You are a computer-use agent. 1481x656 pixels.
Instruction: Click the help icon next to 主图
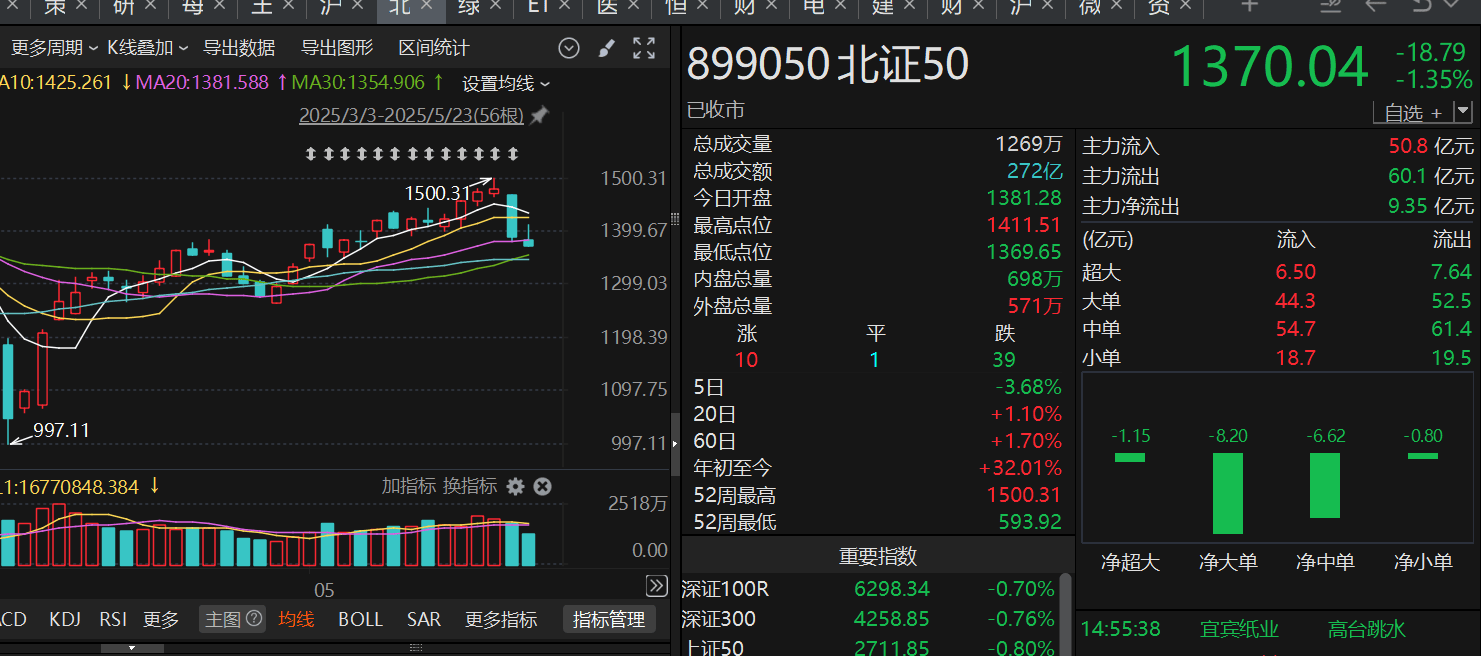tap(254, 619)
